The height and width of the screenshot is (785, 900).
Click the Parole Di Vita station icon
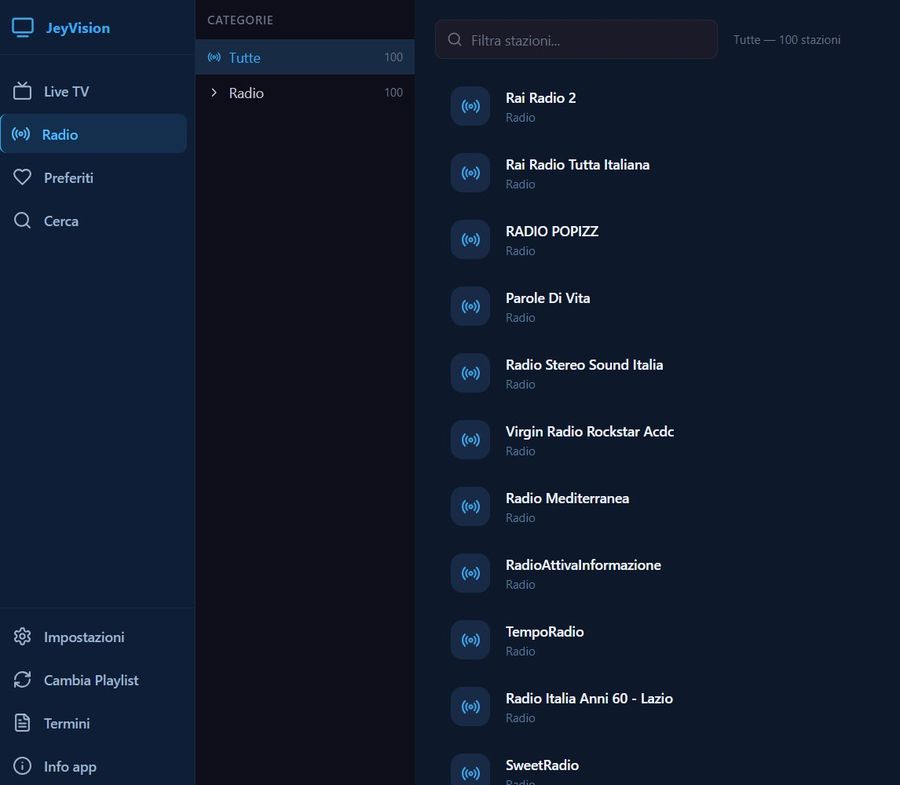tap(470, 306)
